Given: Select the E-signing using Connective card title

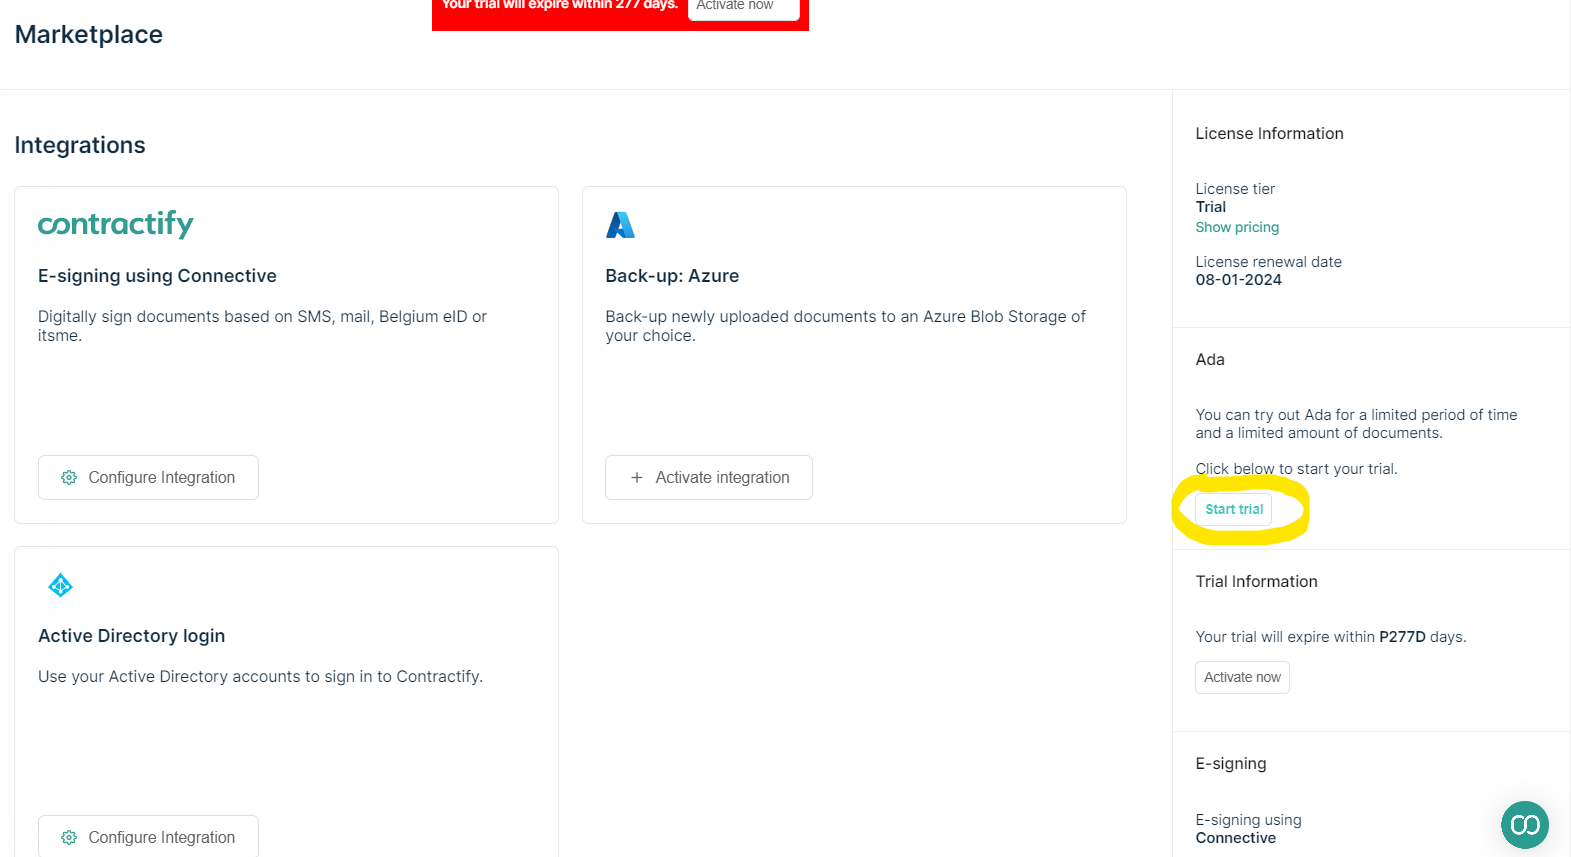Looking at the screenshot, I should tap(157, 276).
